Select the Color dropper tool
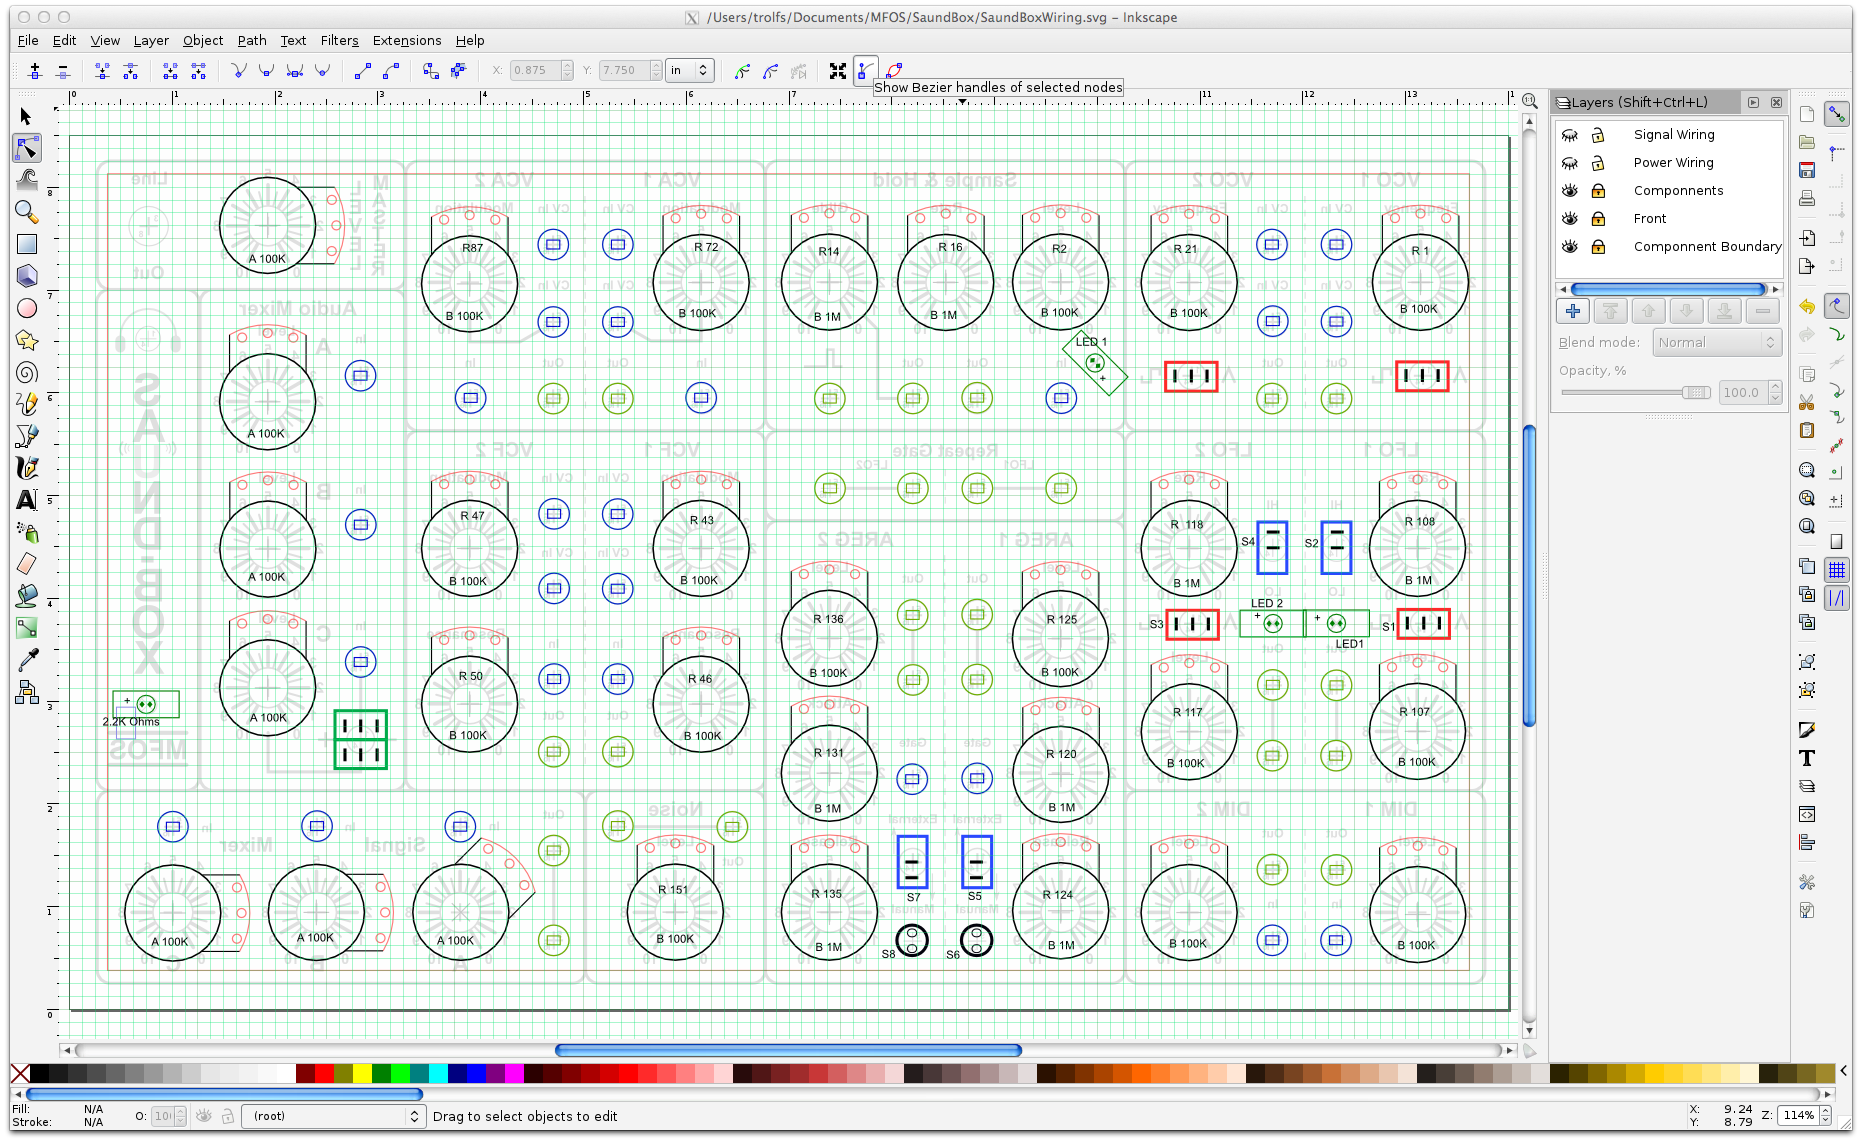Viewport: 1861px width, 1143px height. pos(26,659)
